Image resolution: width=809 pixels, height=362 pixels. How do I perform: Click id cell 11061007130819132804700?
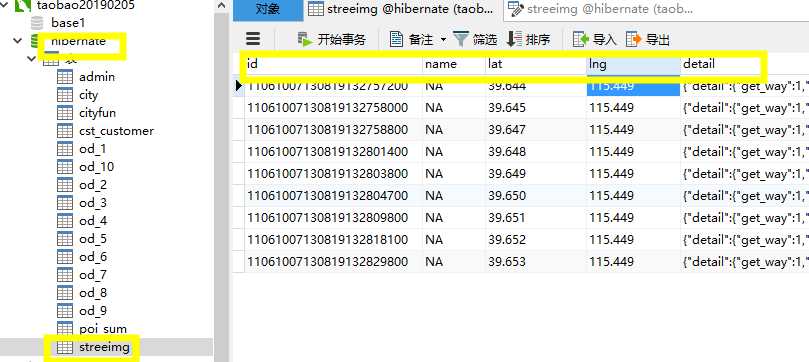point(334,195)
